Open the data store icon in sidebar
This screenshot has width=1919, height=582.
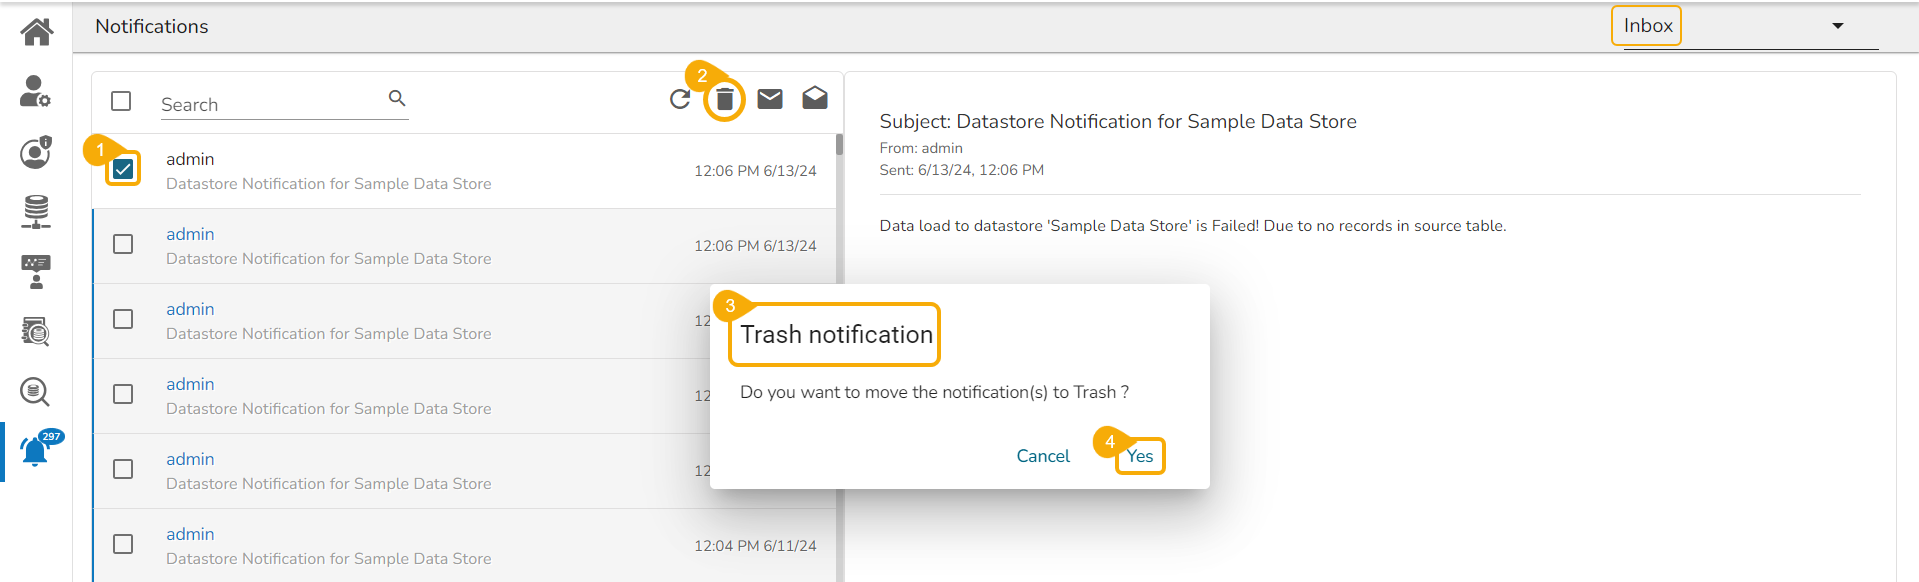(x=36, y=211)
